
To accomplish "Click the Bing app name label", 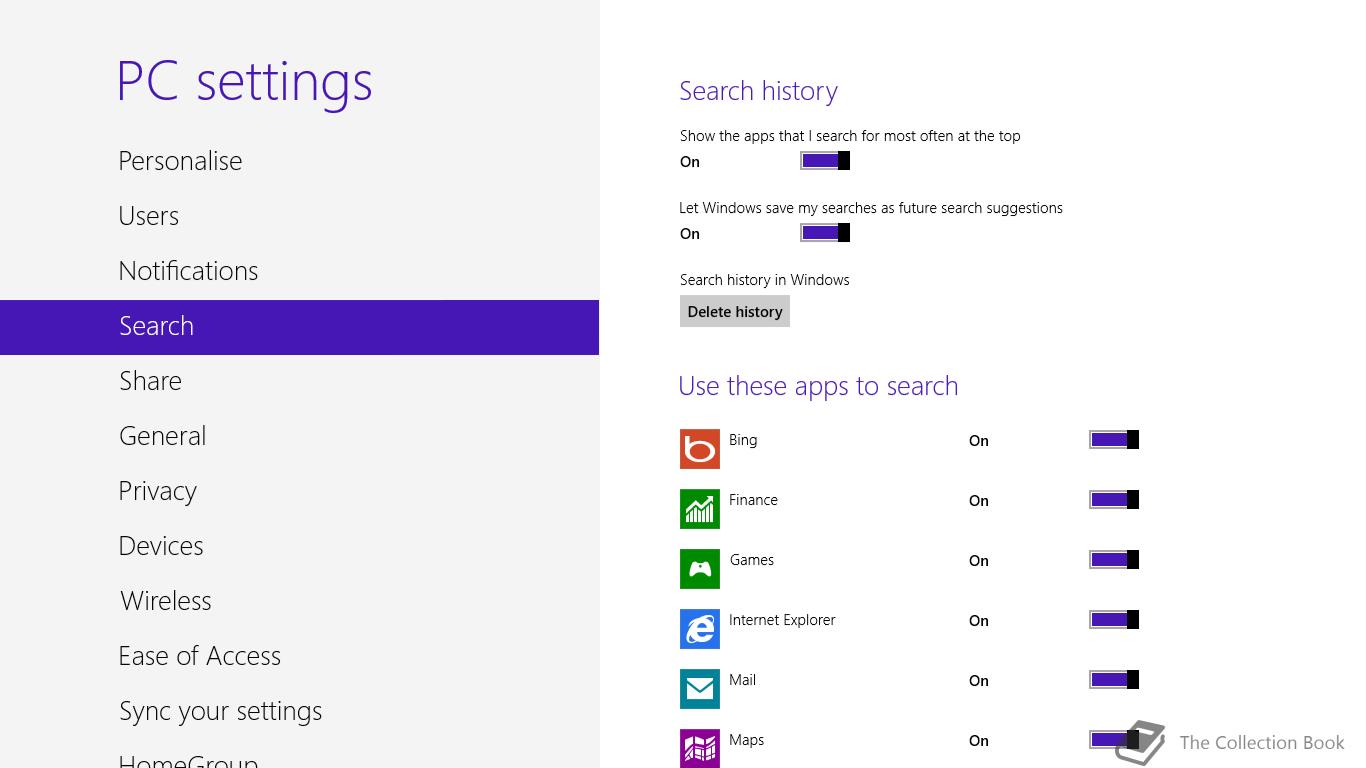I will pos(743,440).
